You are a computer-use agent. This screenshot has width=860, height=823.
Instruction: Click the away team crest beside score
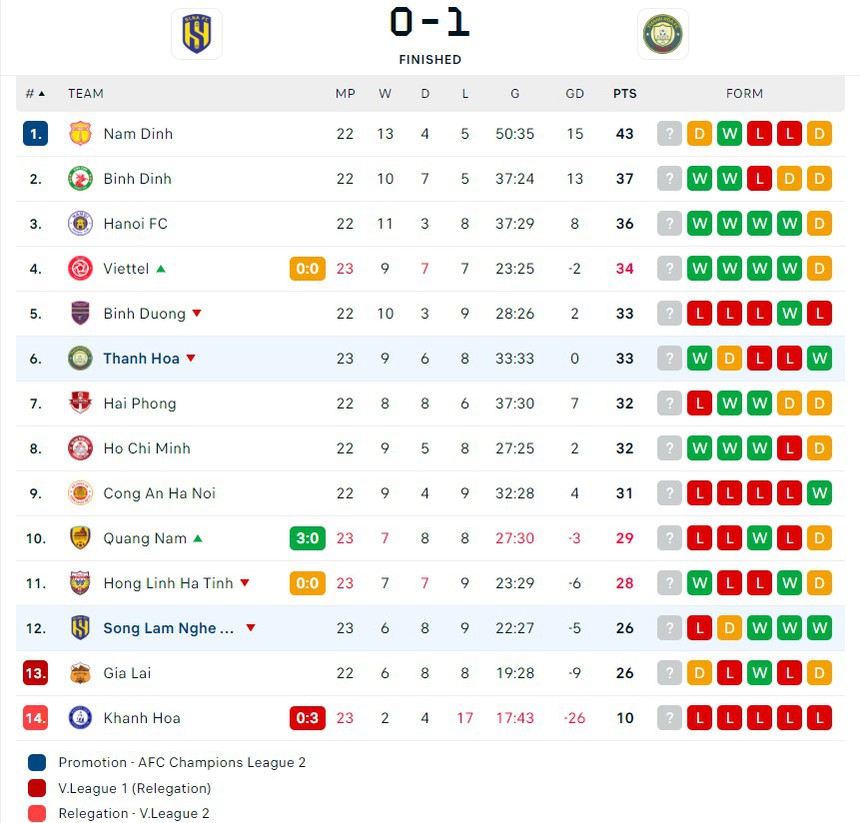tap(663, 34)
